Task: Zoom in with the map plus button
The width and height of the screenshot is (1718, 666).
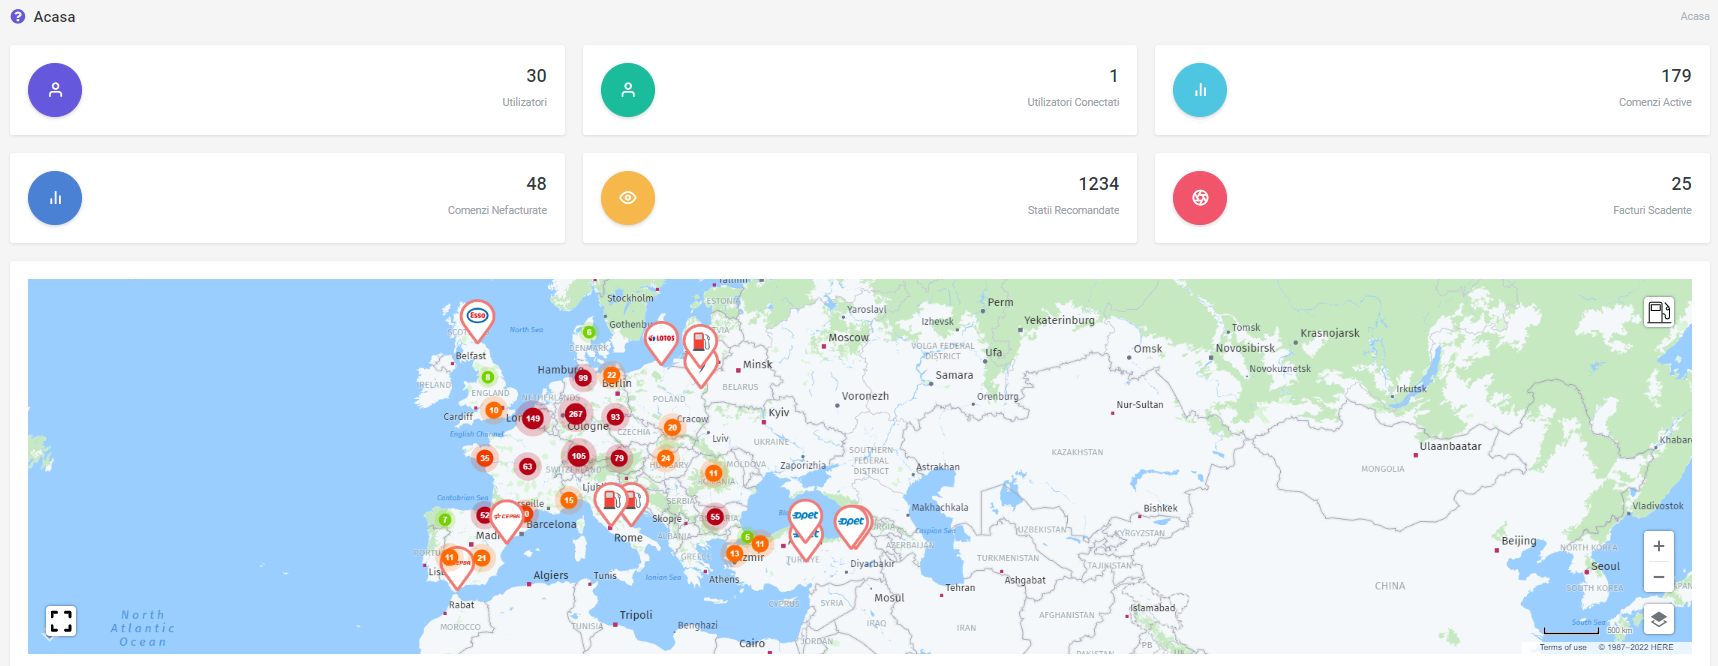Action: (x=1658, y=546)
